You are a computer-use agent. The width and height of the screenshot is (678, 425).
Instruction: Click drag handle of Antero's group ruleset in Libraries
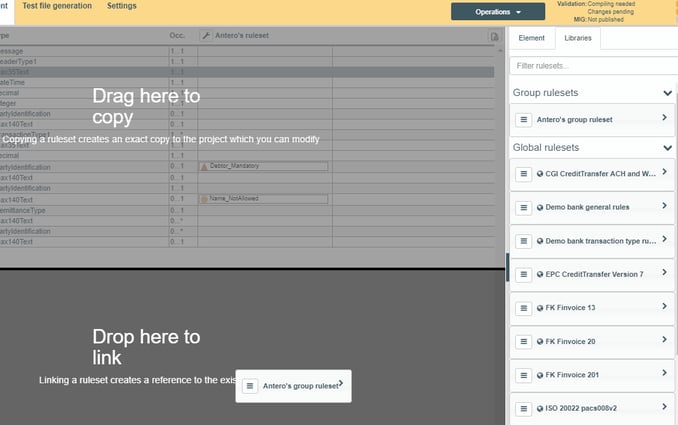524,120
